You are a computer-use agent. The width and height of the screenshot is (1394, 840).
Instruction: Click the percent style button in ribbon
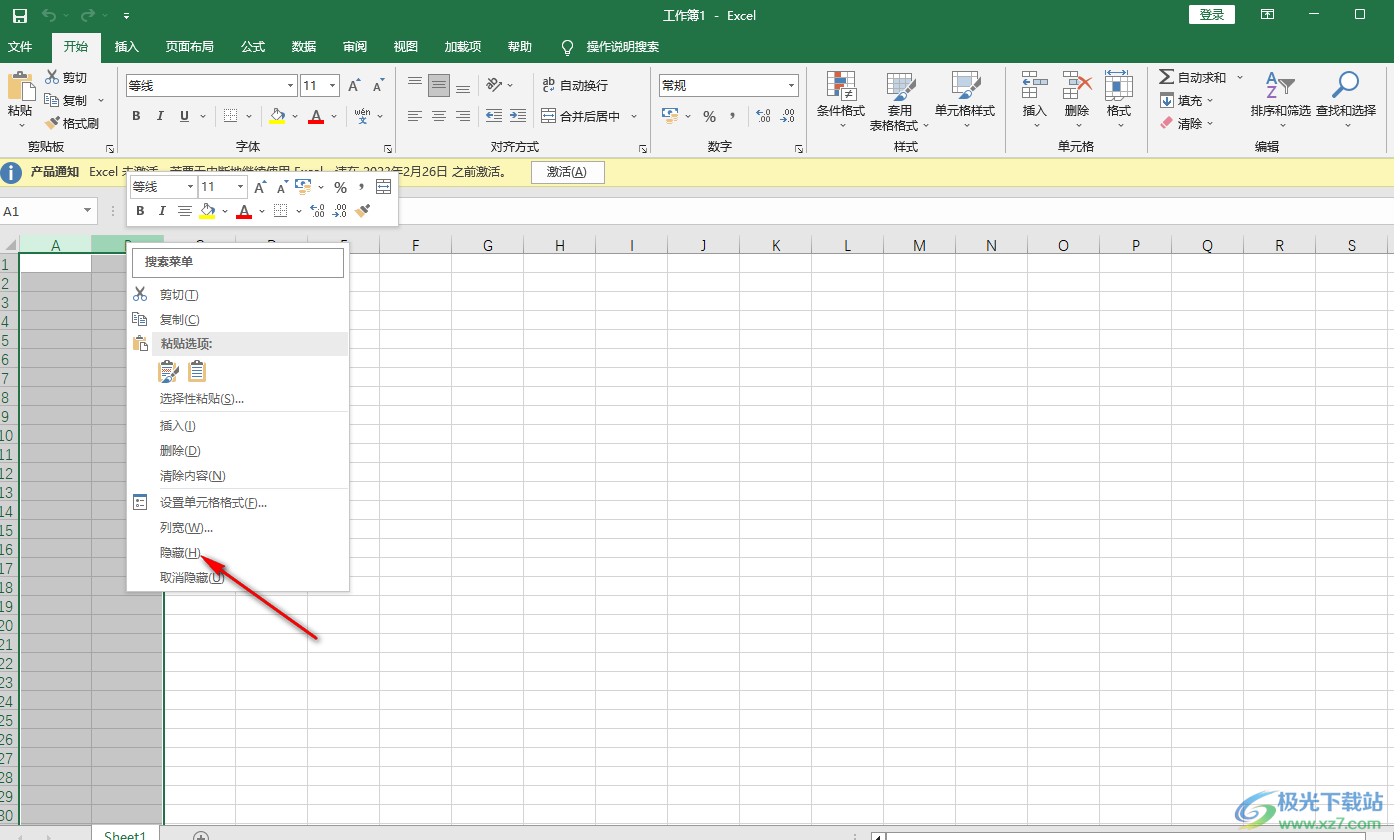pos(709,116)
